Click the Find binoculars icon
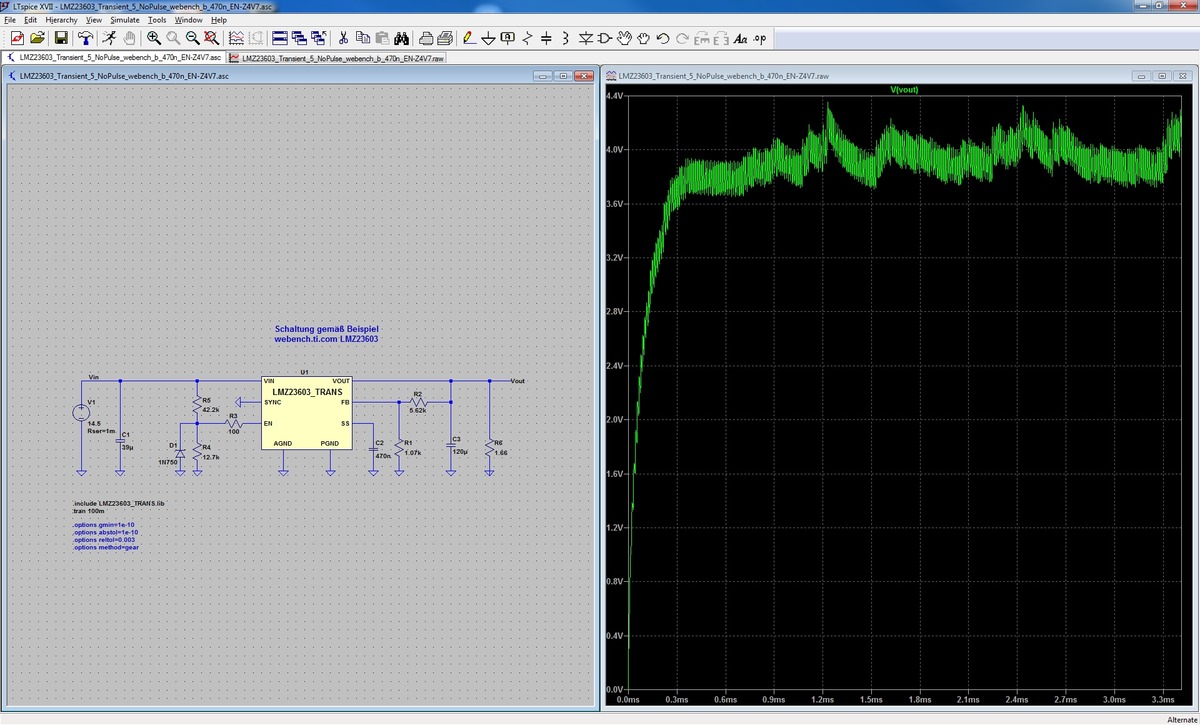This screenshot has height=725, width=1200. [401, 38]
